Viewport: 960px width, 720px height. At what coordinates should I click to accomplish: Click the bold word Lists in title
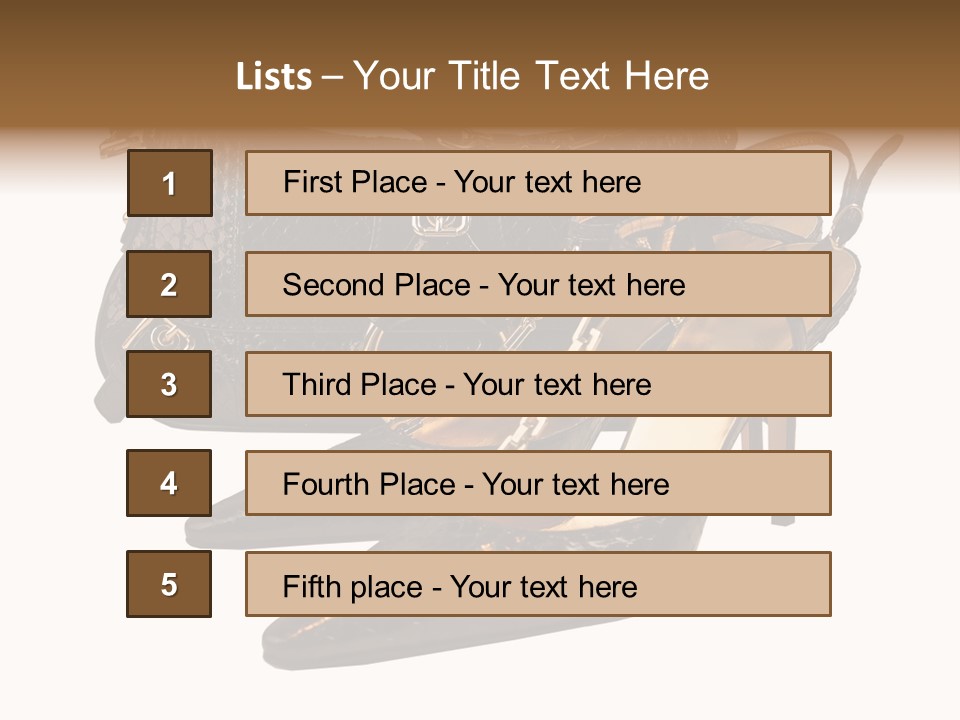click(274, 77)
